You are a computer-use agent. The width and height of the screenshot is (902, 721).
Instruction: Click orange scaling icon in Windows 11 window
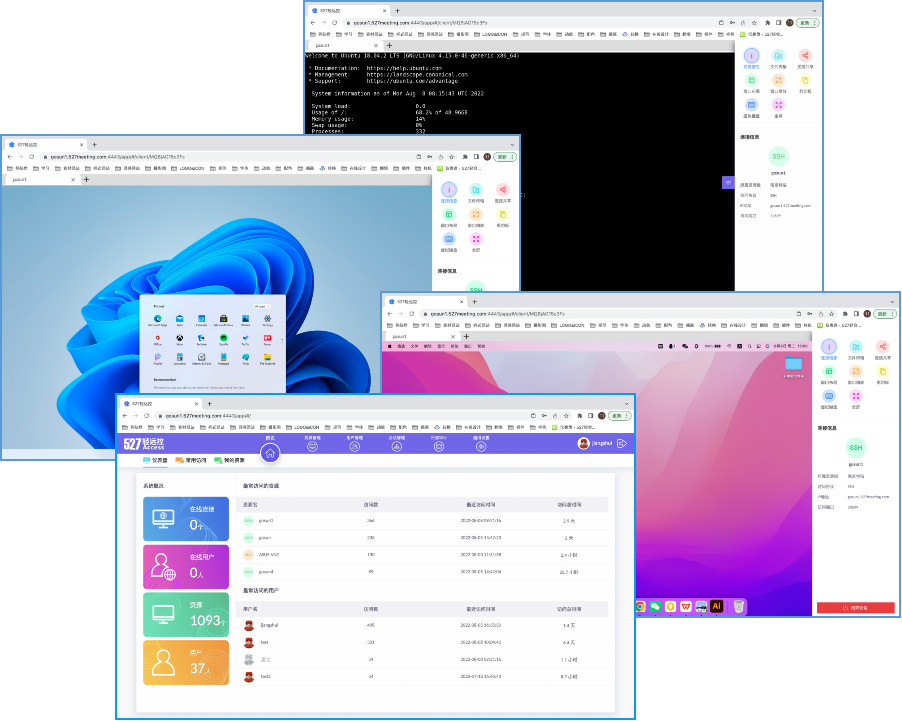pos(476,215)
